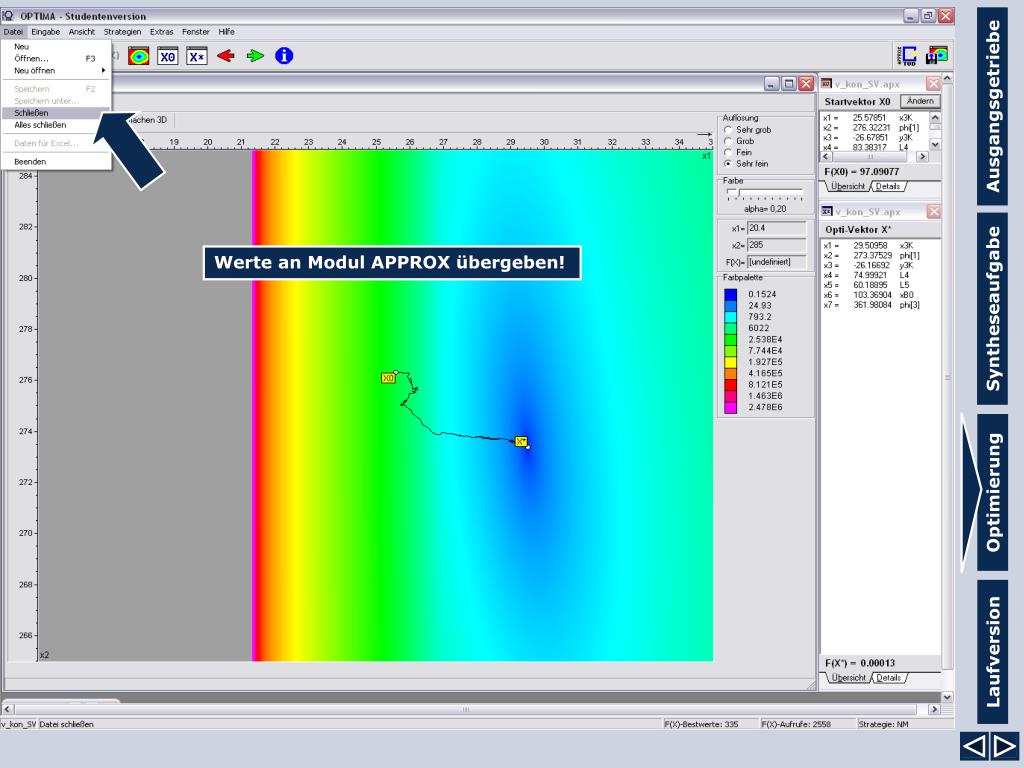Click the 'F(X)-Bestwerte: 335' status entry
1024x768 pixels.
[x=701, y=724]
